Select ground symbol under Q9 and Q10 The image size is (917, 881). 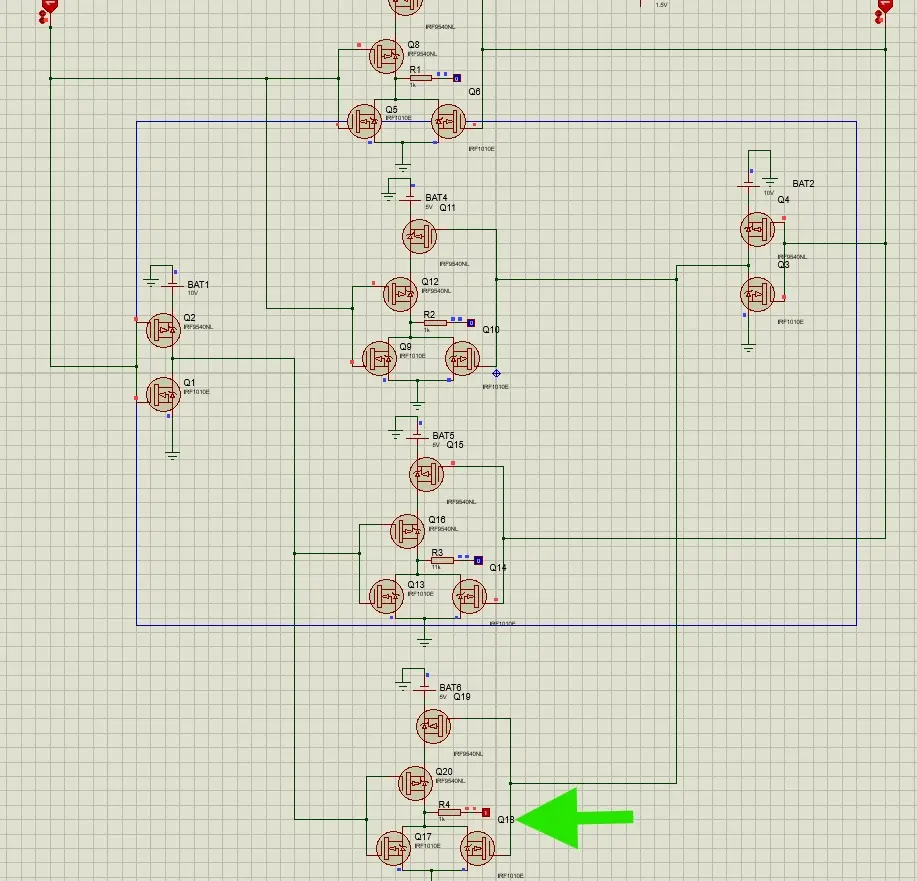pos(417,405)
